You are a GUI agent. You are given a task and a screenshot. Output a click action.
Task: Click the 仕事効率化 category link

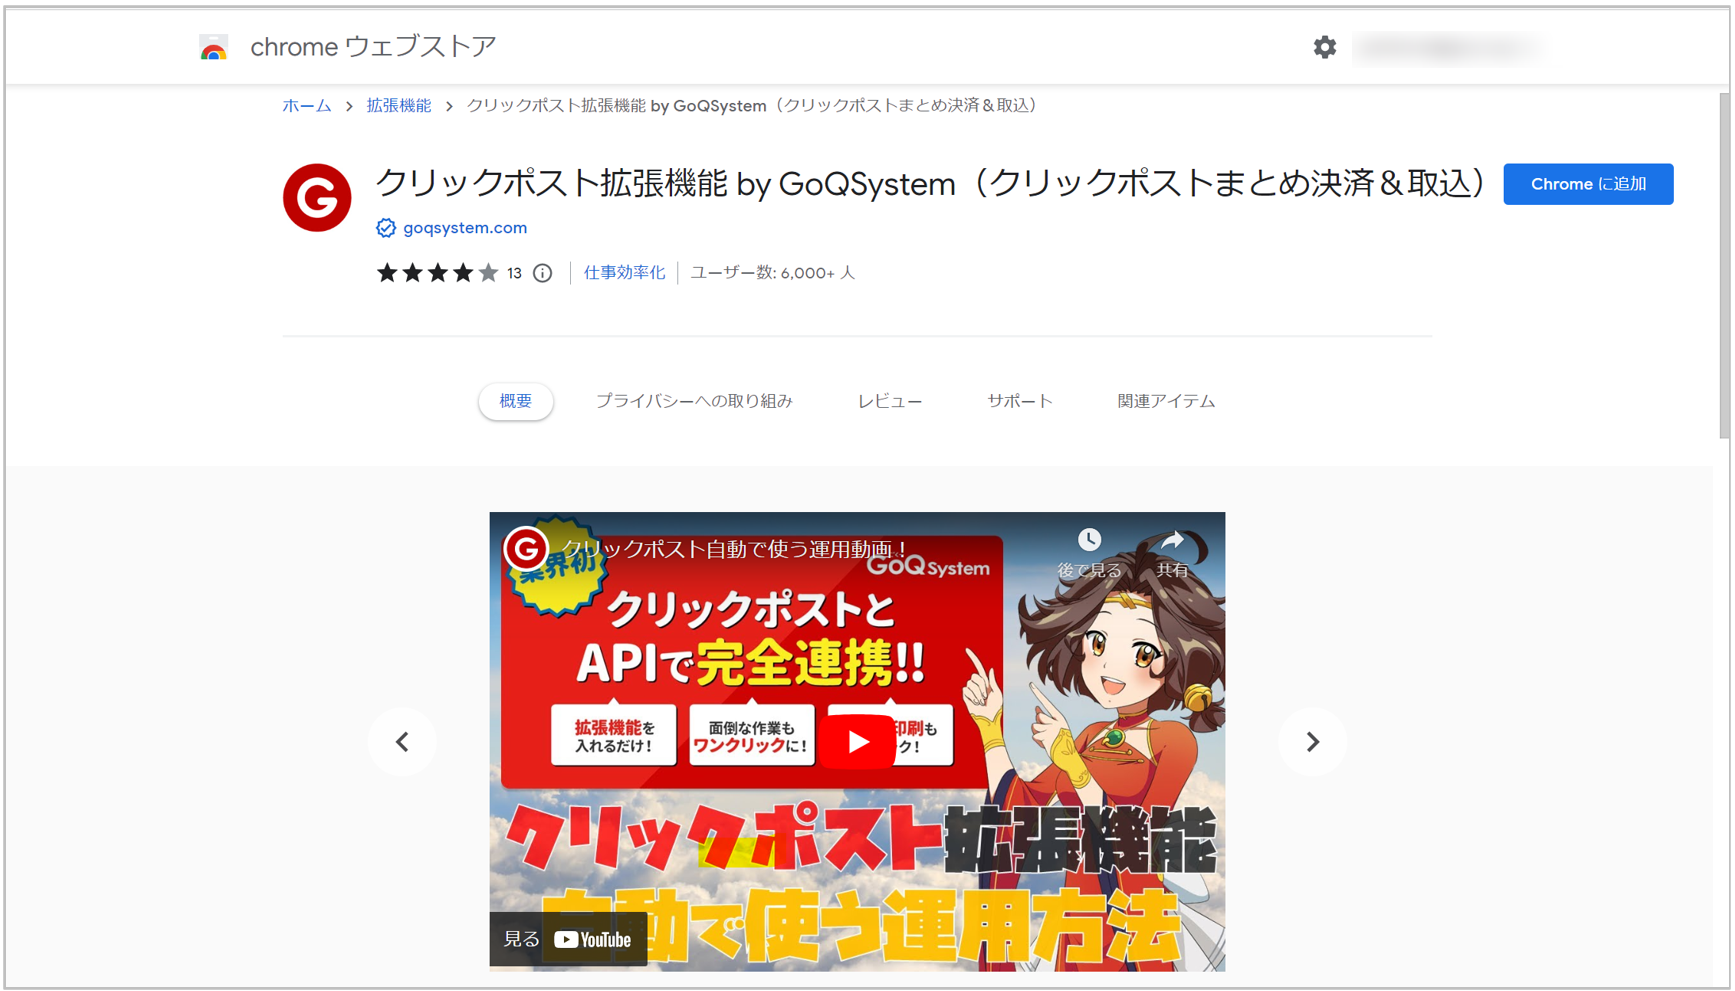coord(624,273)
